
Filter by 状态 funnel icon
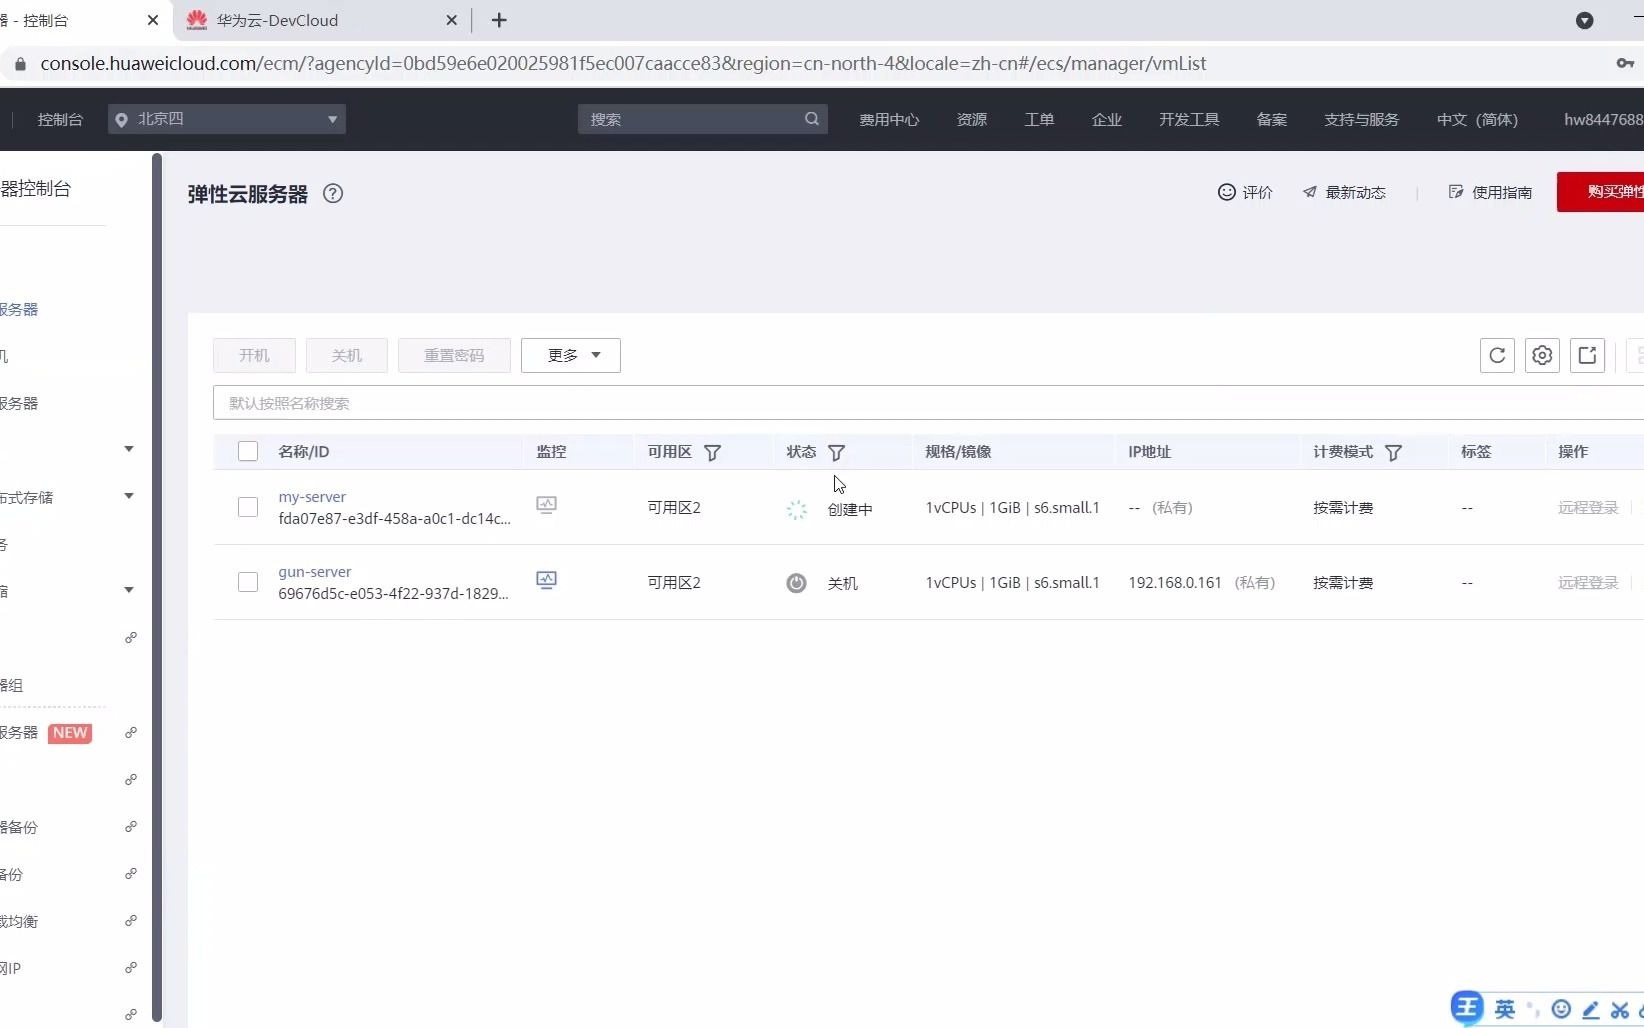click(x=837, y=453)
